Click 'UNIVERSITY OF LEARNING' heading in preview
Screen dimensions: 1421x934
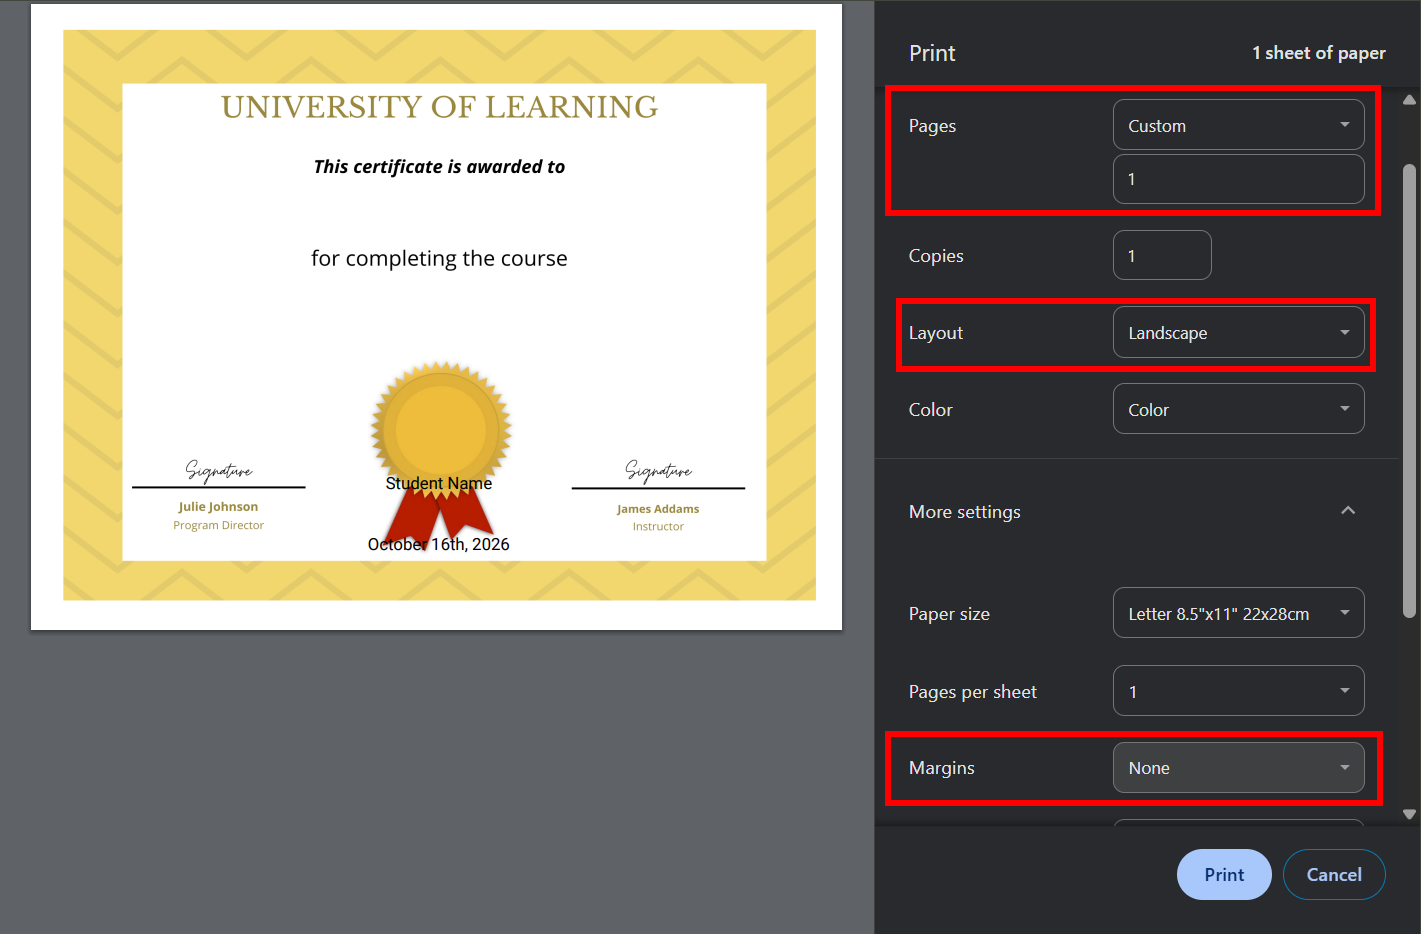click(x=440, y=107)
